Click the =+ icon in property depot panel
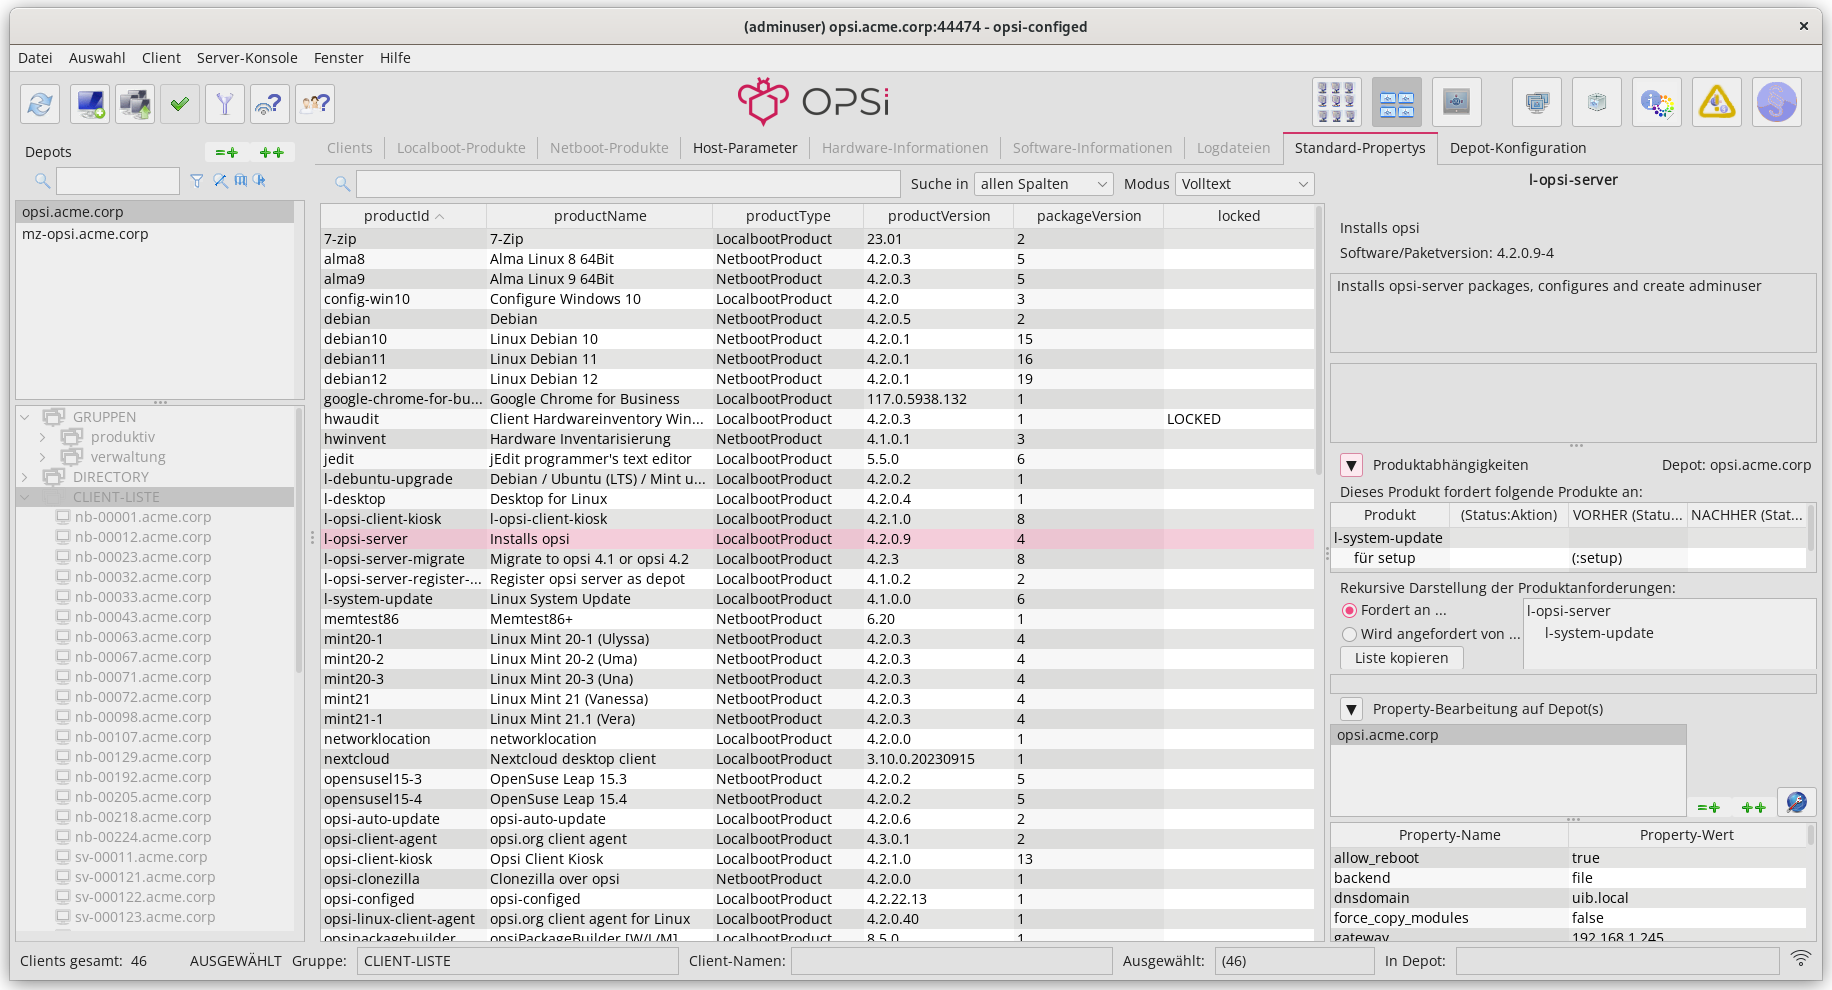 [x=1709, y=807]
